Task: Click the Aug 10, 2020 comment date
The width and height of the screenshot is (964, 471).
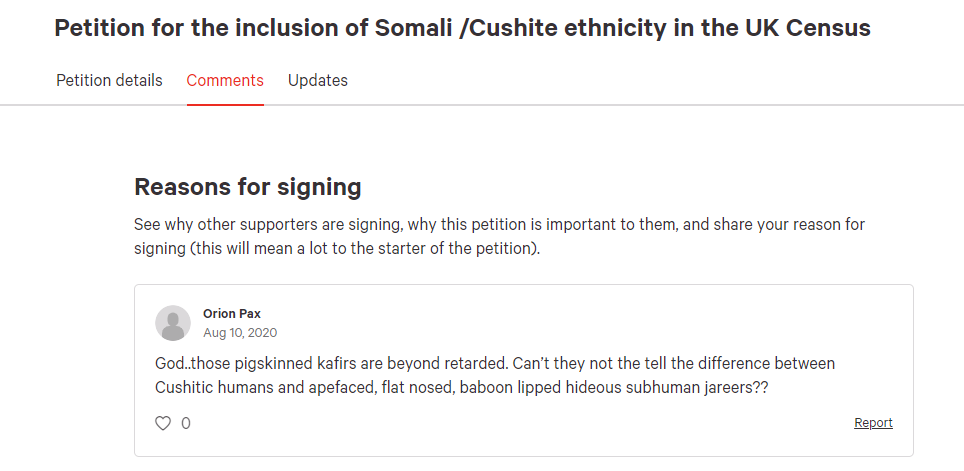Action: click(240, 333)
